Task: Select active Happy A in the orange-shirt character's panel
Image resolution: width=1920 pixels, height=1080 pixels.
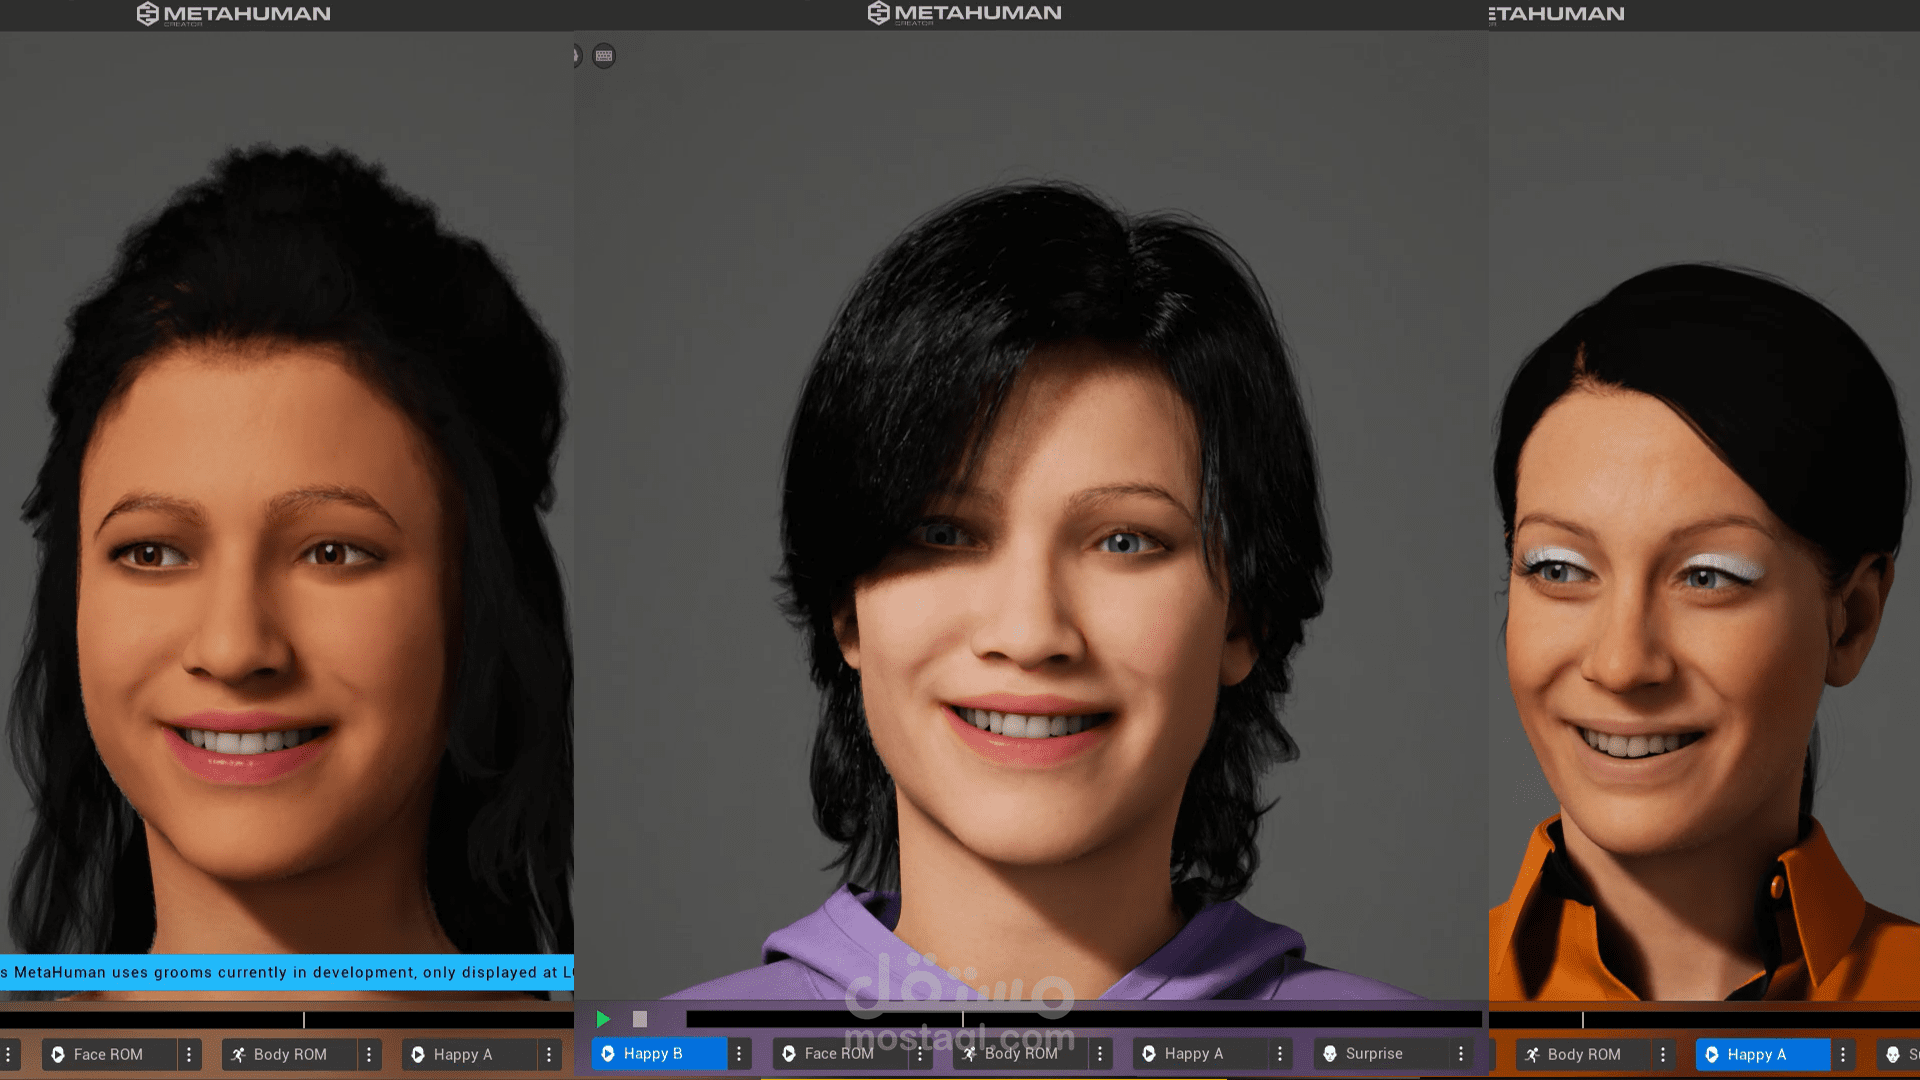Action: point(1756,1054)
